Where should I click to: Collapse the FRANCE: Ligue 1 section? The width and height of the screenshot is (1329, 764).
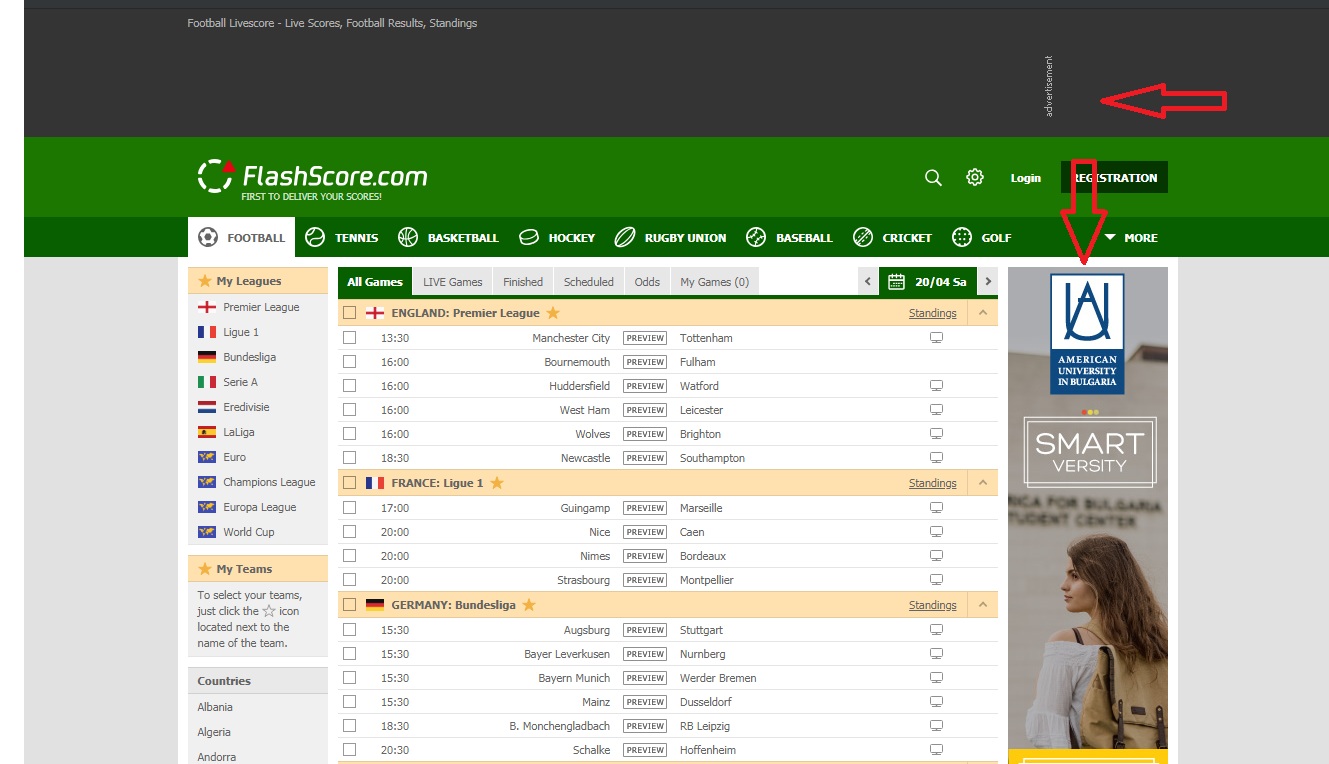pyautogui.click(x=983, y=483)
